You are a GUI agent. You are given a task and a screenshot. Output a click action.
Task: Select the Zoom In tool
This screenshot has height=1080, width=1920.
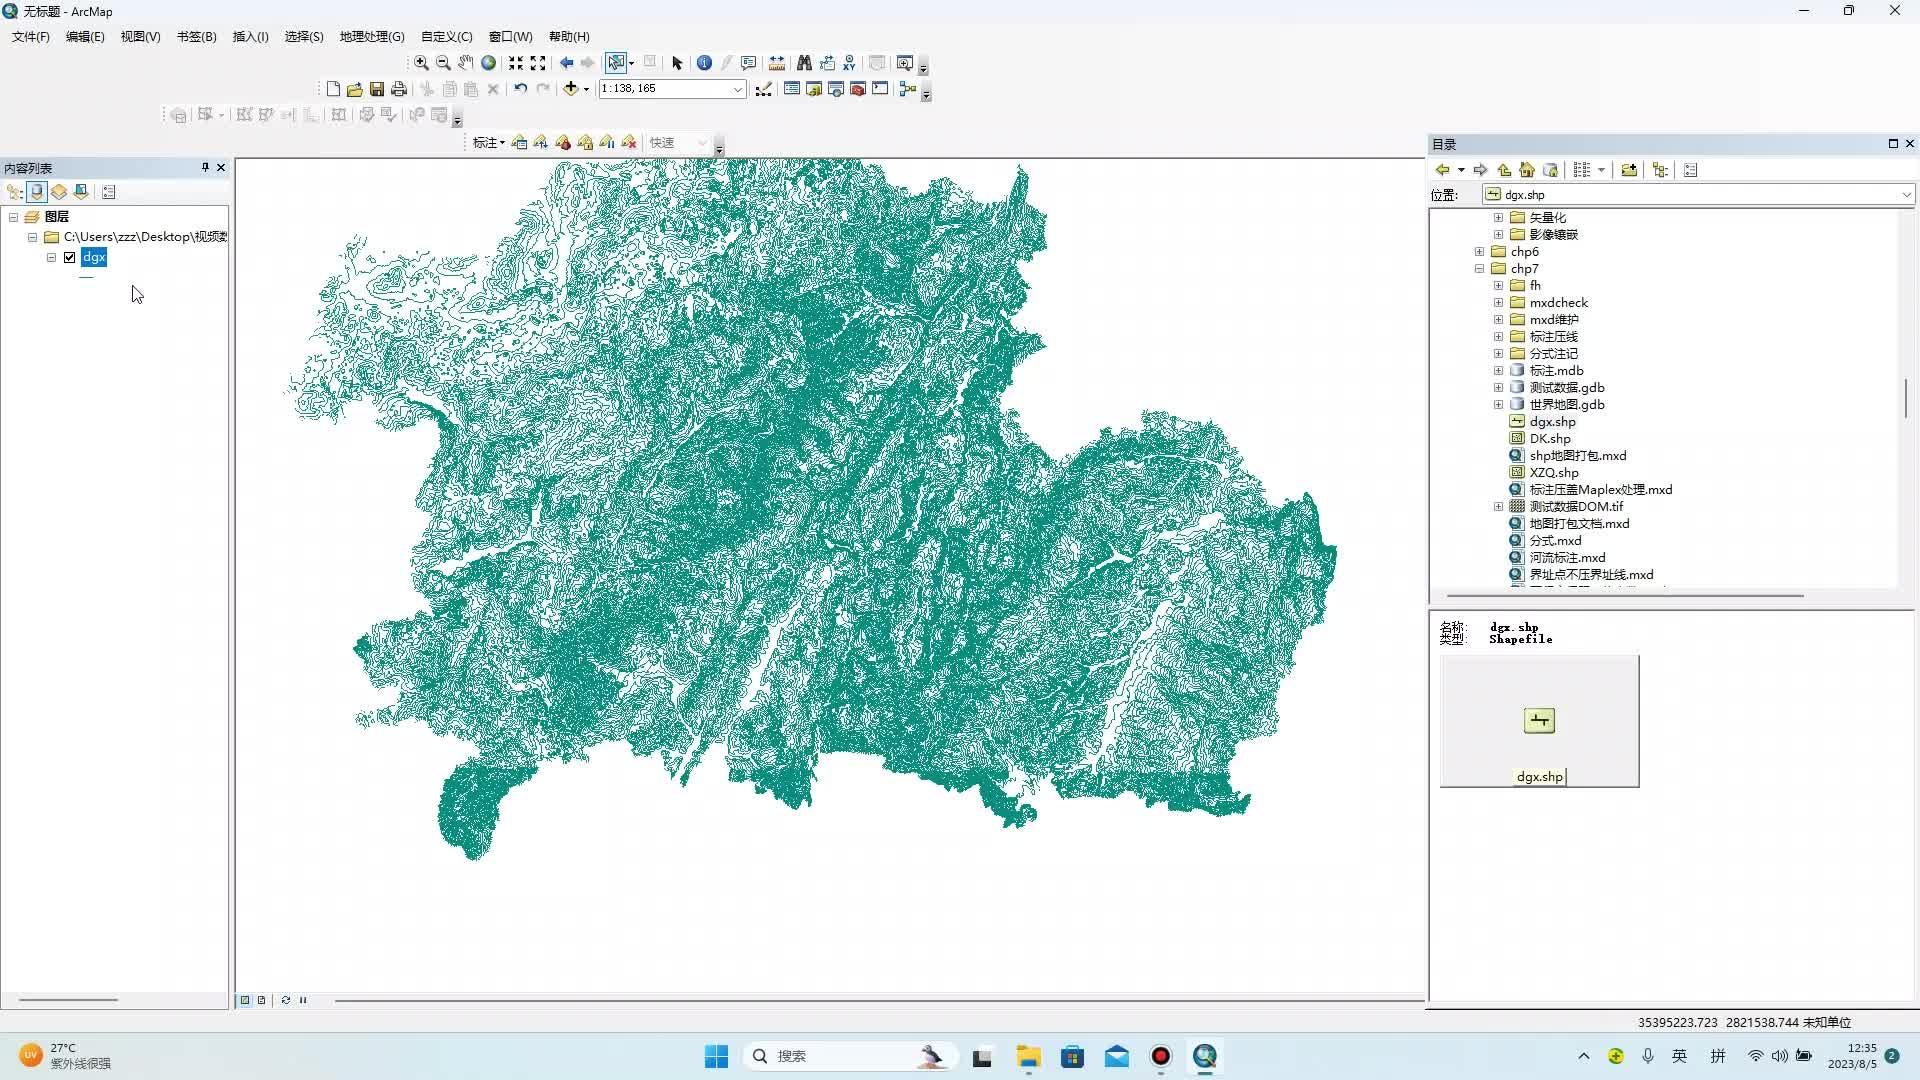[x=421, y=63]
